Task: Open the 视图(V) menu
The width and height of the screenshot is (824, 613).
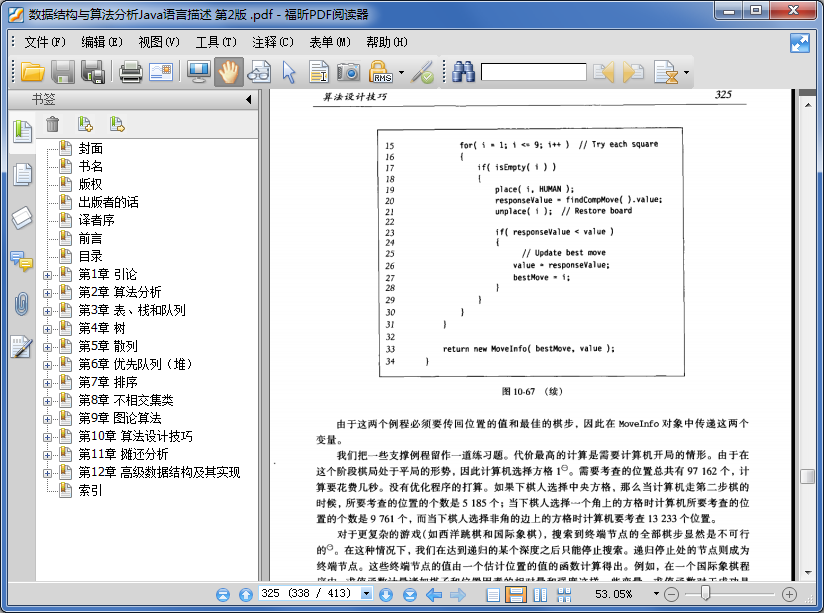Action: pyautogui.click(x=159, y=42)
